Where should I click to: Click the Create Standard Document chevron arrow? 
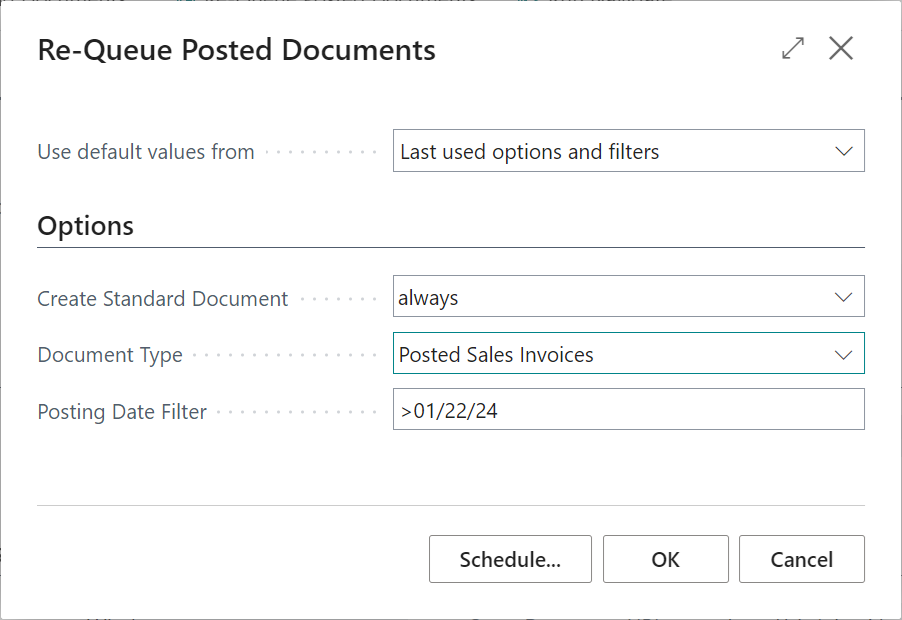click(x=843, y=298)
